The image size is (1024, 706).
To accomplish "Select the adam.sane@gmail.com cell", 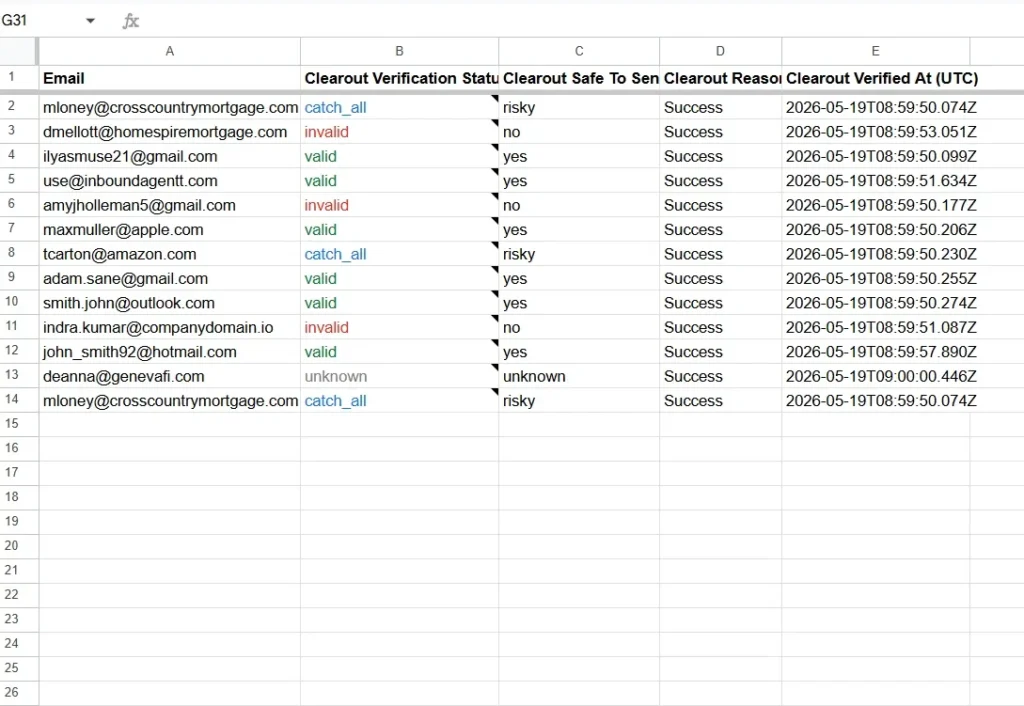I will pyautogui.click(x=170, y=278).
